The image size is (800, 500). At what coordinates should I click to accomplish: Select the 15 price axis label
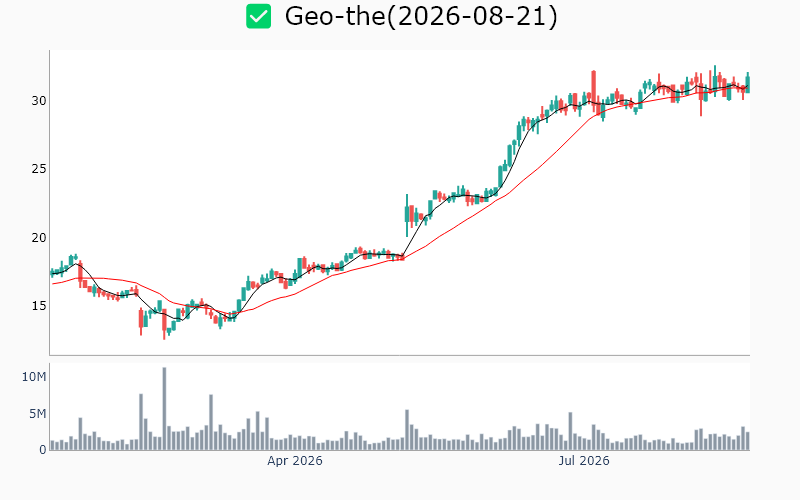click(x=39, y=306)
